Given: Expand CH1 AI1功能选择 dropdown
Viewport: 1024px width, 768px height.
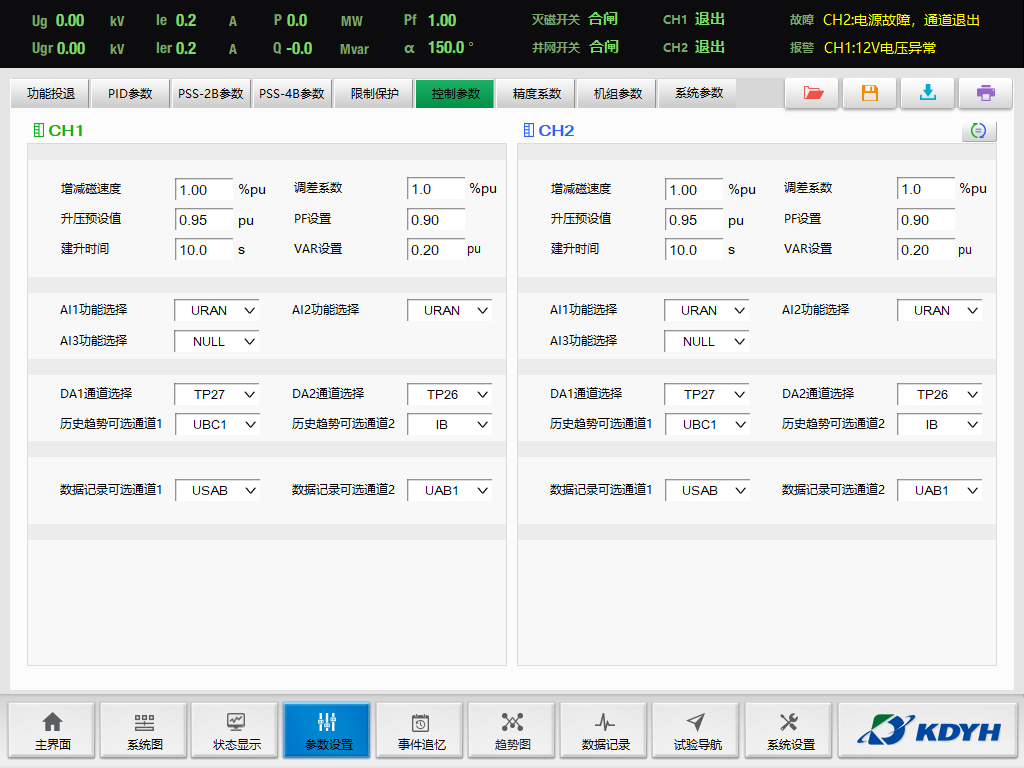Looking at the screenshot, I should [217, 311].
